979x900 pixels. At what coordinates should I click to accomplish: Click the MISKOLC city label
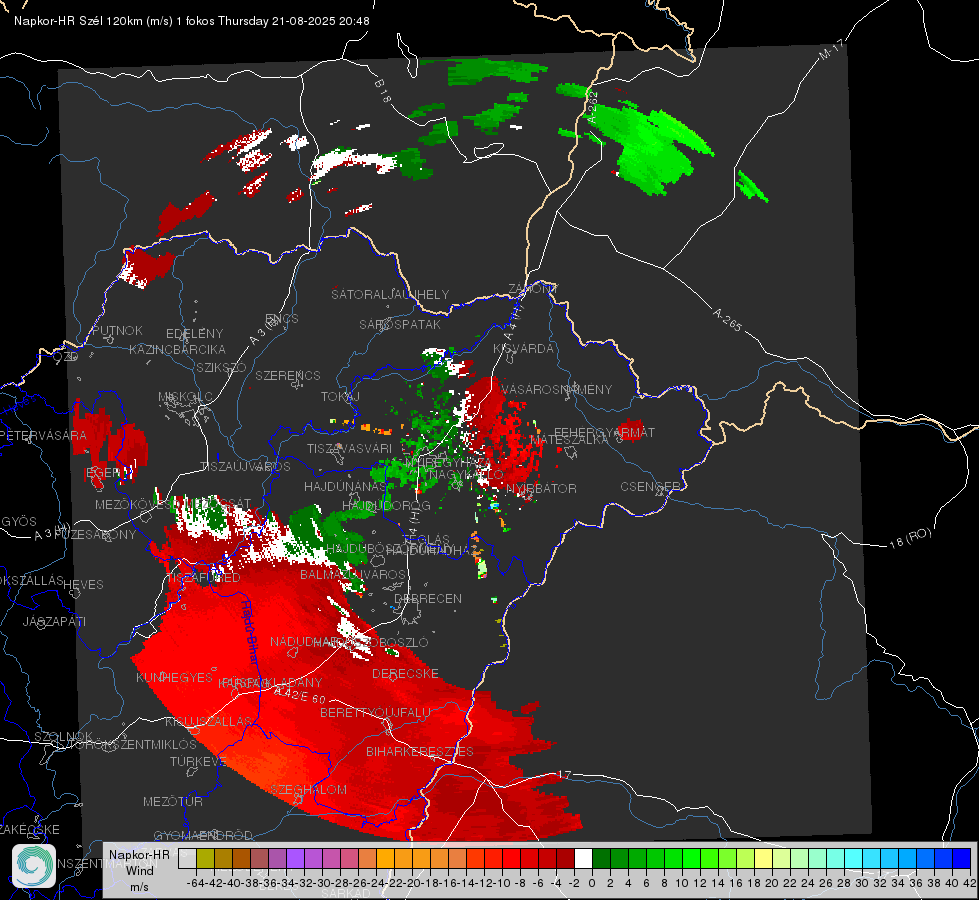click(x=185, y=397)
